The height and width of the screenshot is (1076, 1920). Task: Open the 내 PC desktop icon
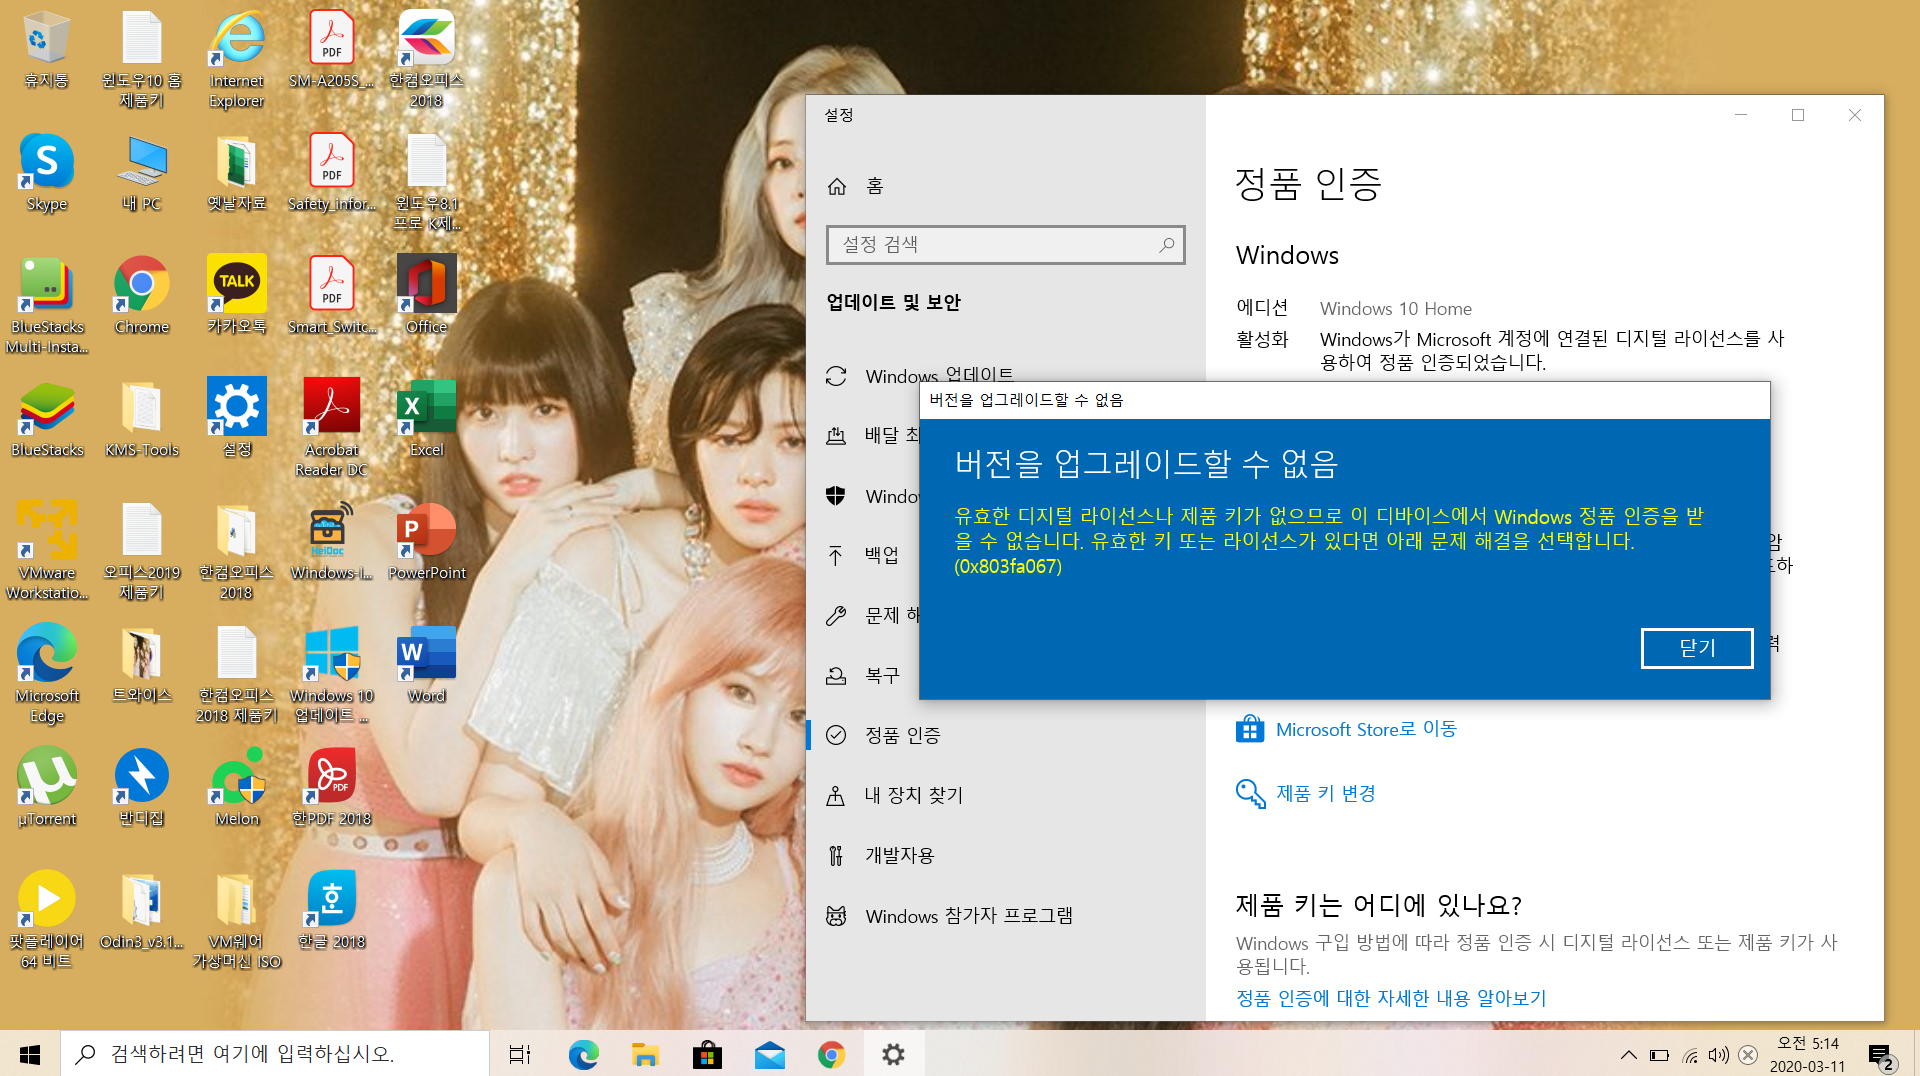[141, 172]
